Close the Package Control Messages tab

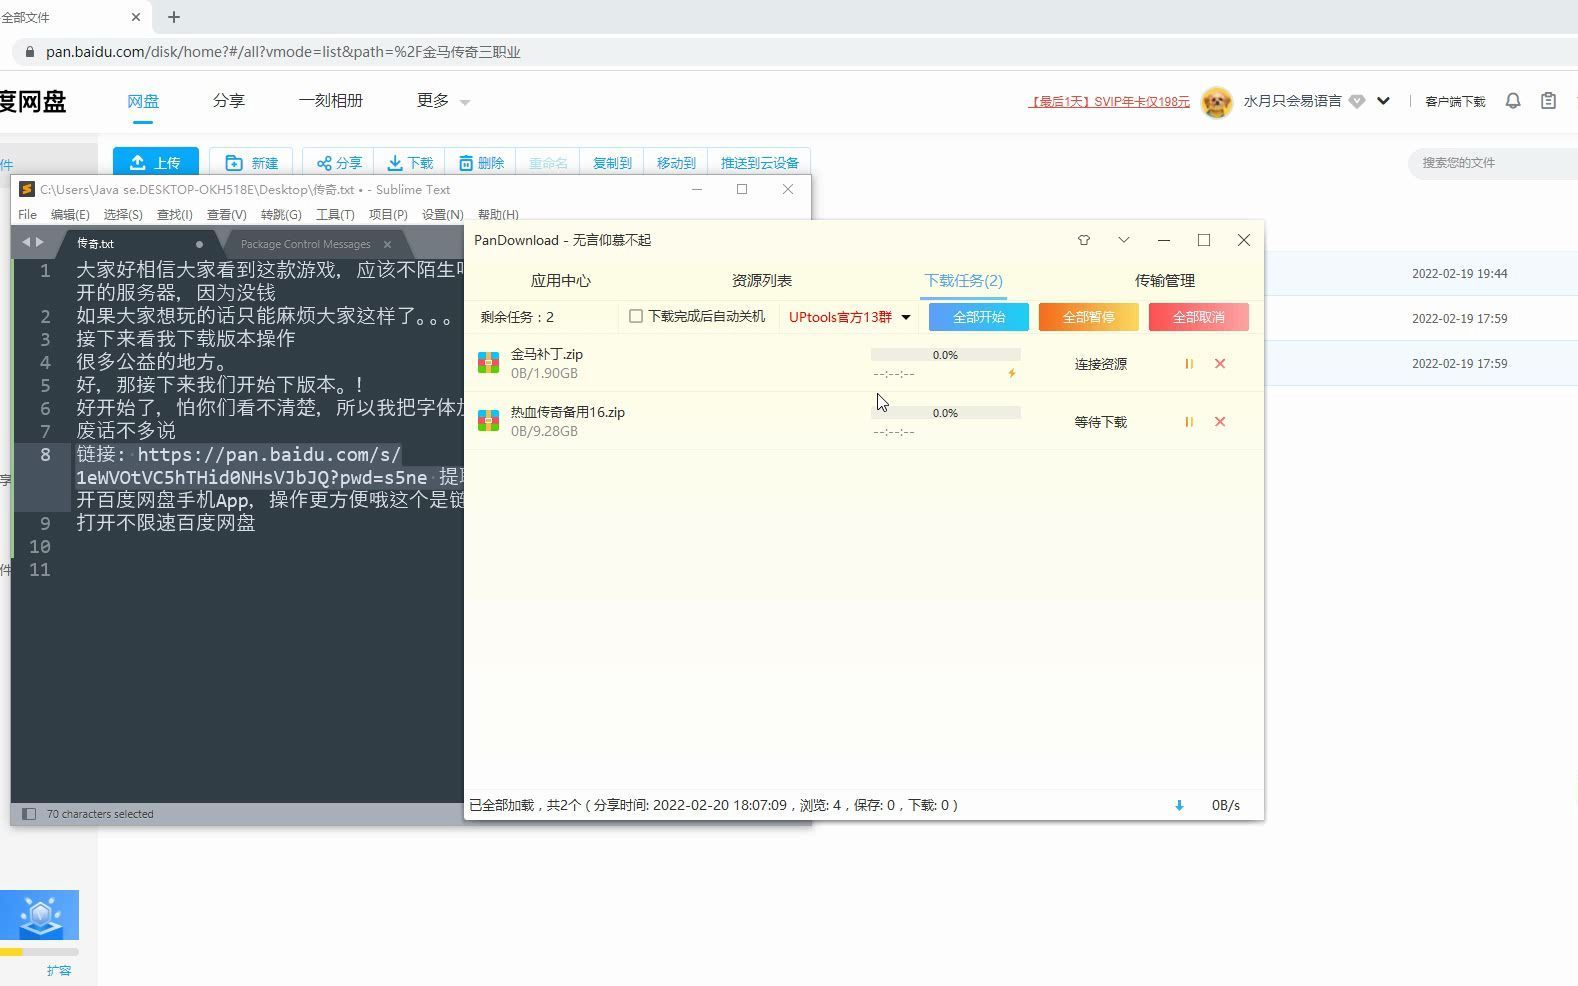click(387, 244)
